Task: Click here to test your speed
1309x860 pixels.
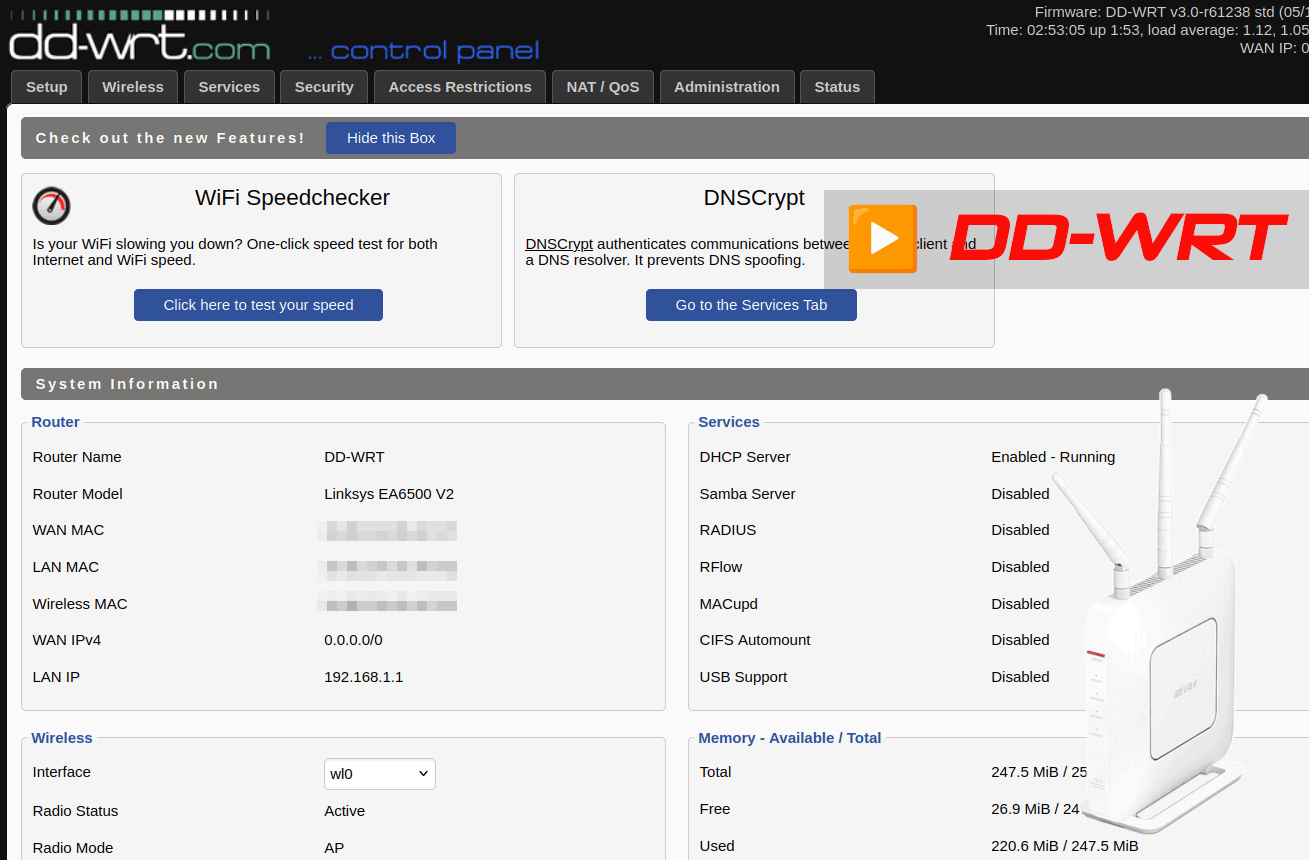Action: 258,304
